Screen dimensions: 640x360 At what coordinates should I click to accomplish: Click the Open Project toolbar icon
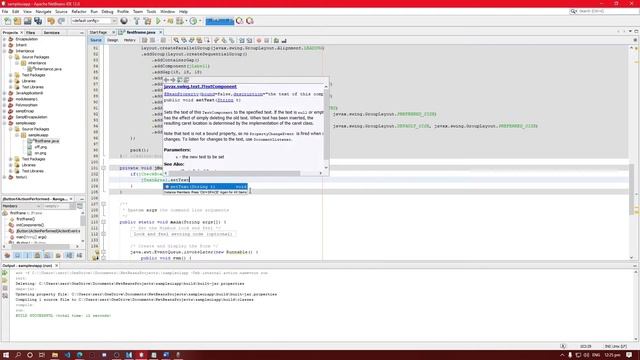pos(27,21)
